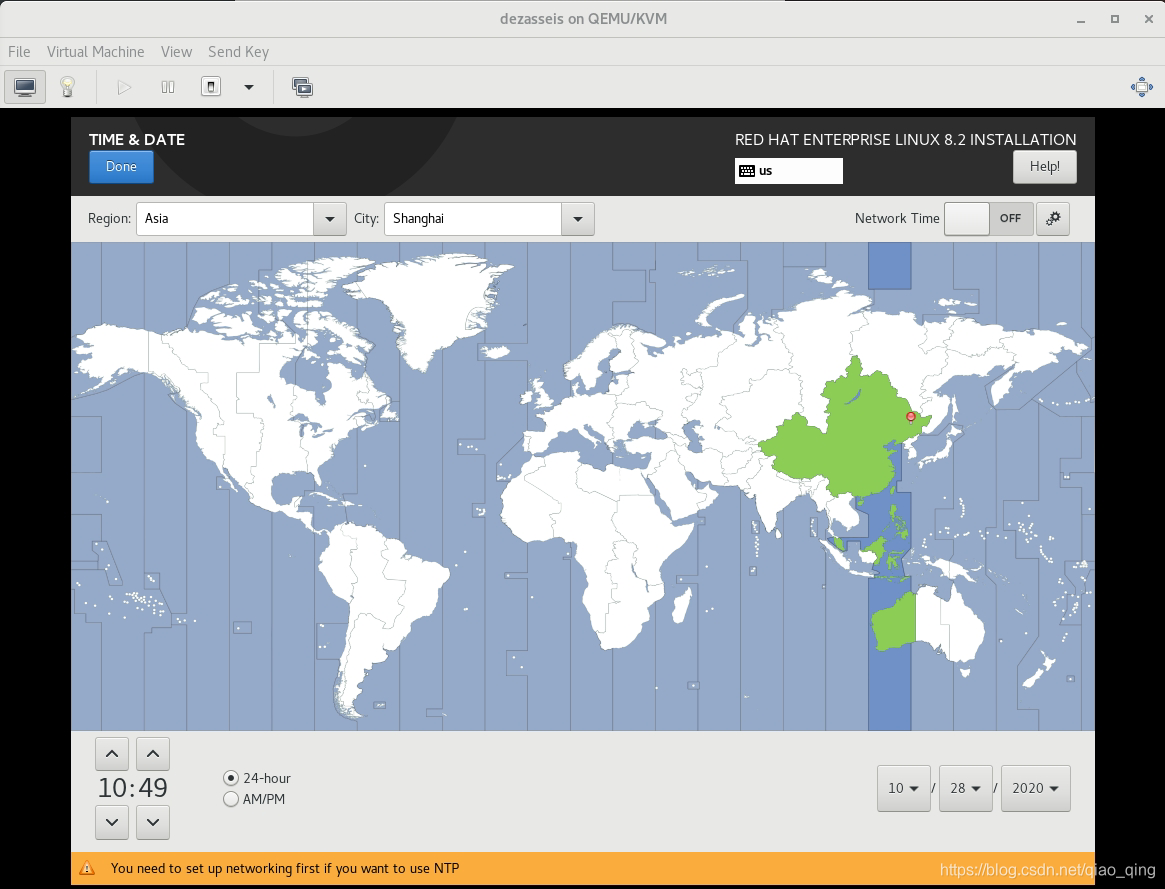This screenshot has width=1165, height=889.
Task: Open the day dropdown showing 28
Action: point(966,788)
